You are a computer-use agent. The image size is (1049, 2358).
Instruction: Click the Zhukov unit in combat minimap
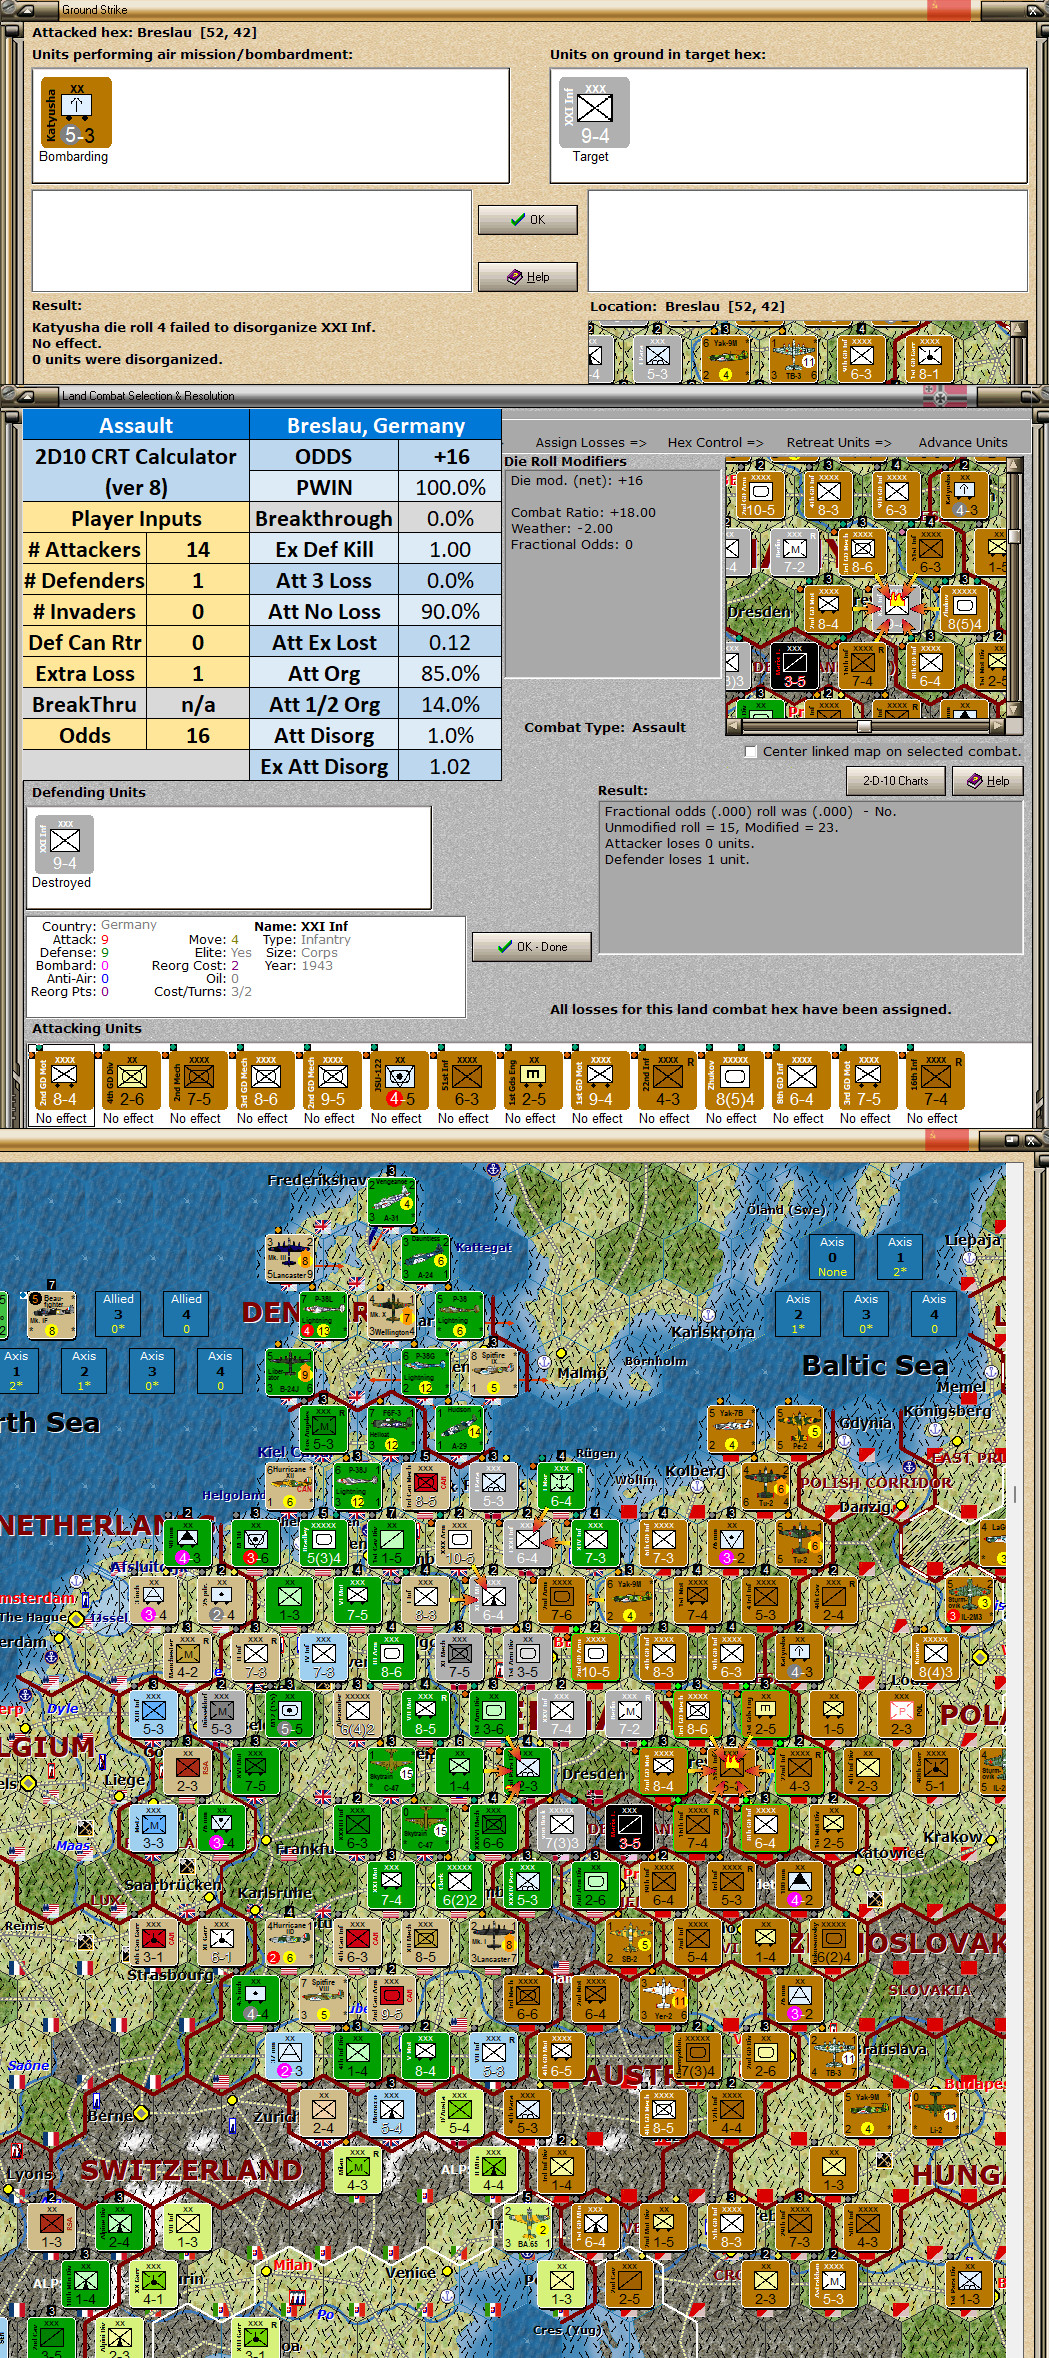[x=964, y=609]
